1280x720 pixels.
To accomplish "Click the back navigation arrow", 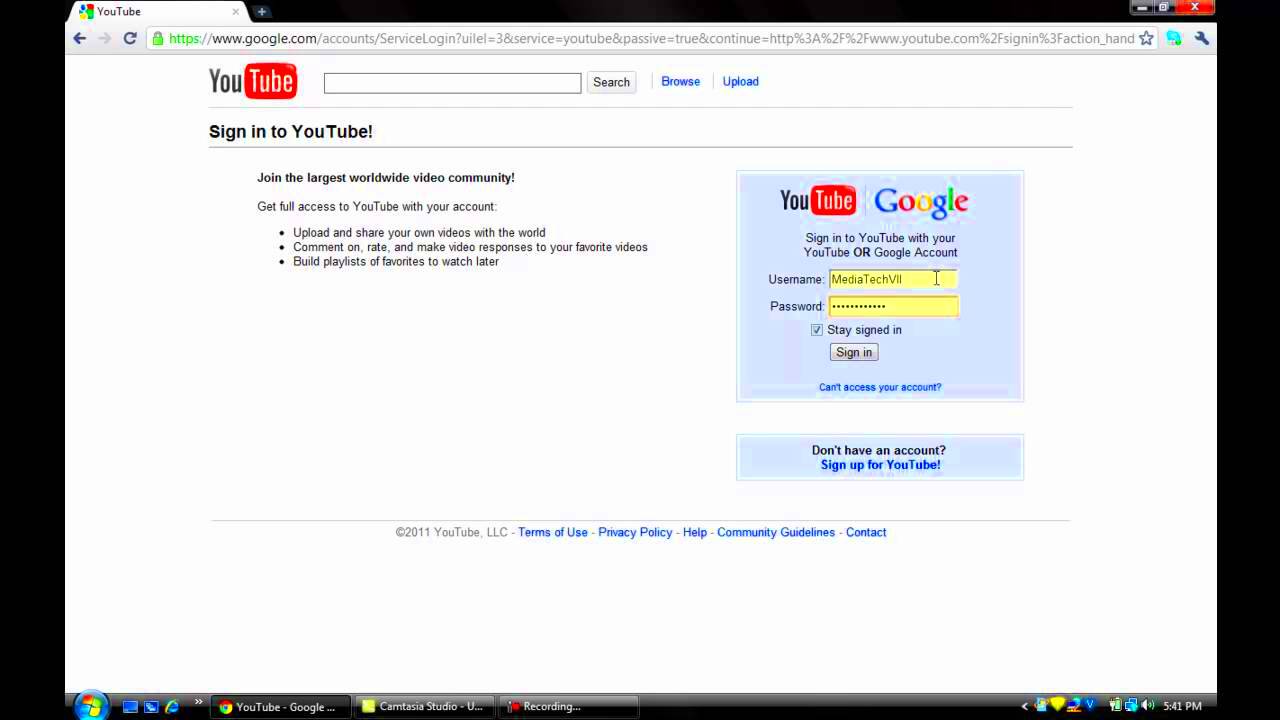I will (x=79, y=38).
